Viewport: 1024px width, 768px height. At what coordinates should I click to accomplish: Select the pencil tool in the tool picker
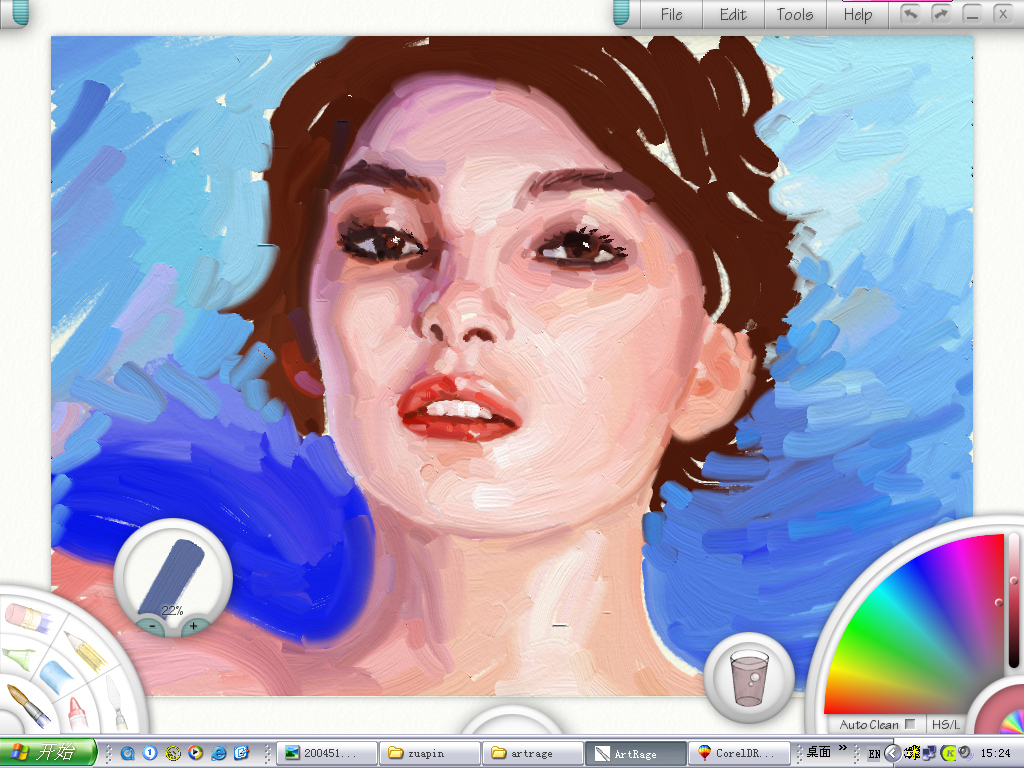(86, 650)
